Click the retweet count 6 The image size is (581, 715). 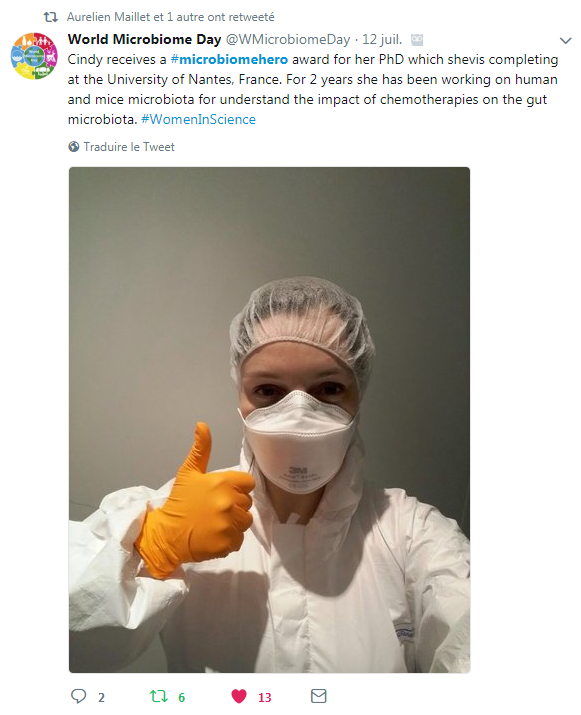click(x=182, y=697)
